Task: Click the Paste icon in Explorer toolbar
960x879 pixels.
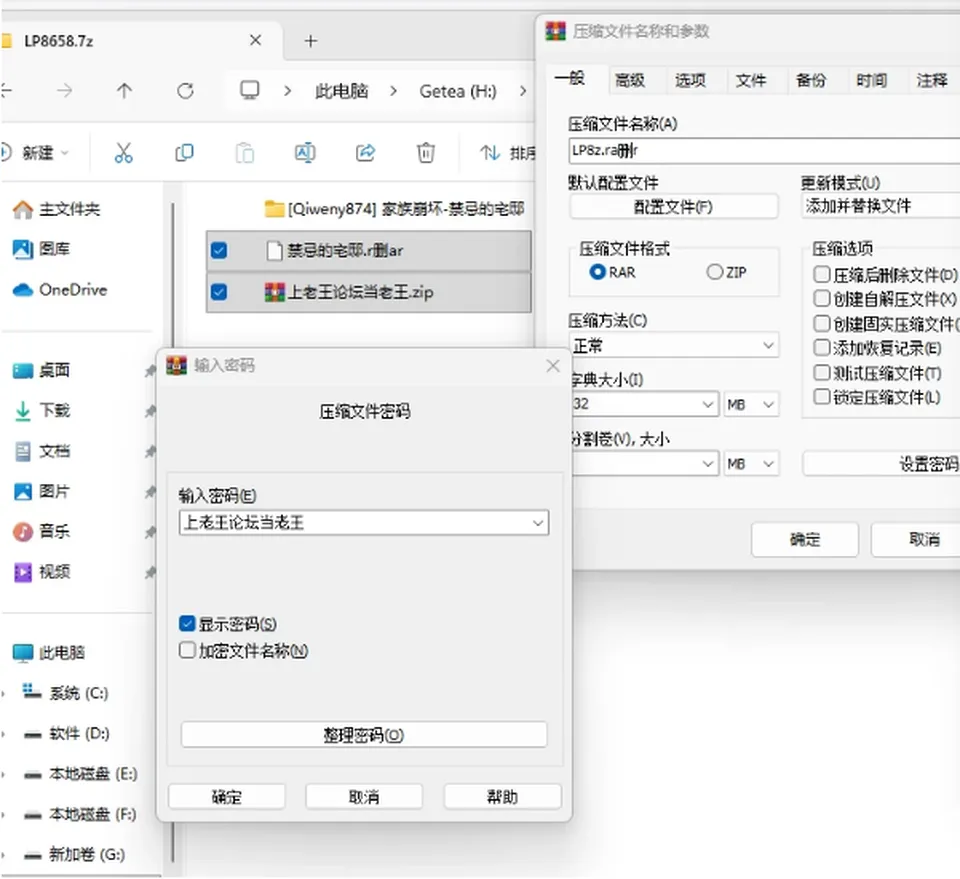Action: (244, 152)
